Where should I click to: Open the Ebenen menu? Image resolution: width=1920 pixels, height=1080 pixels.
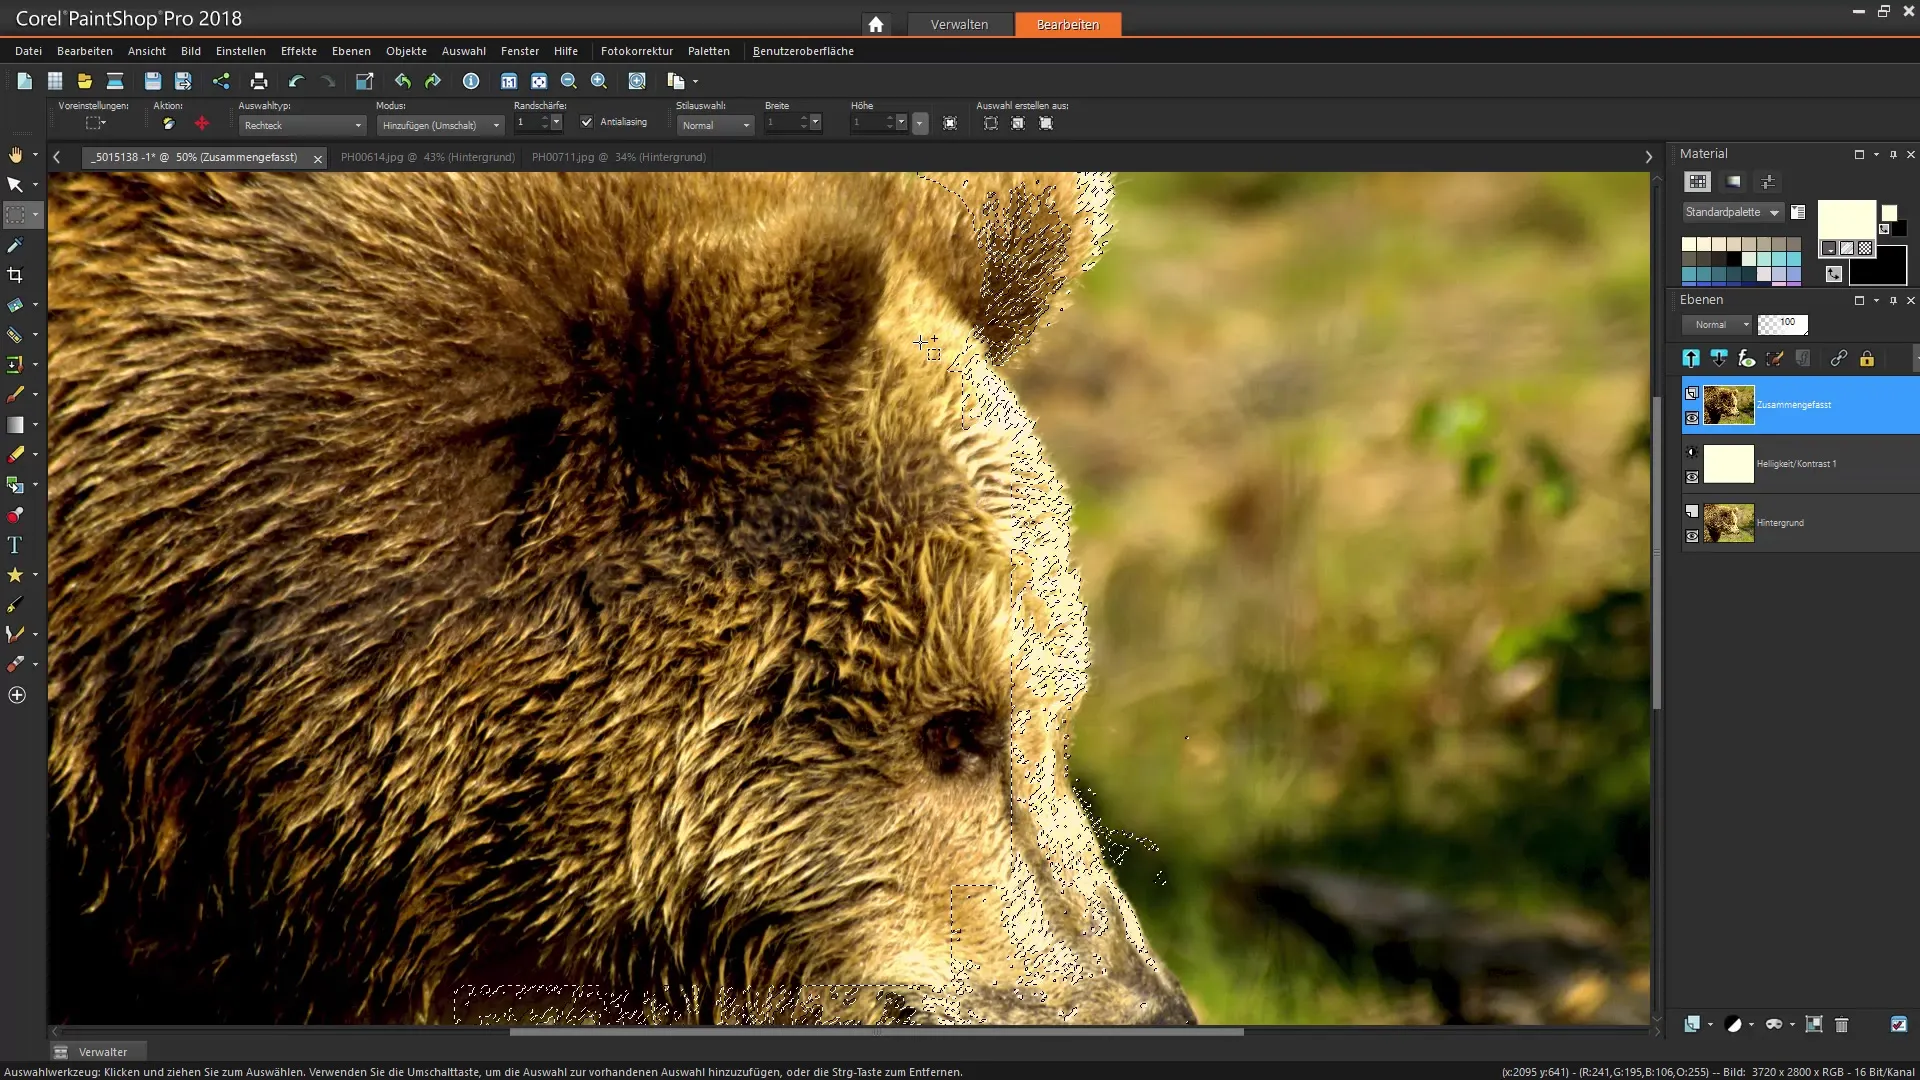click(x=351, y=51)
